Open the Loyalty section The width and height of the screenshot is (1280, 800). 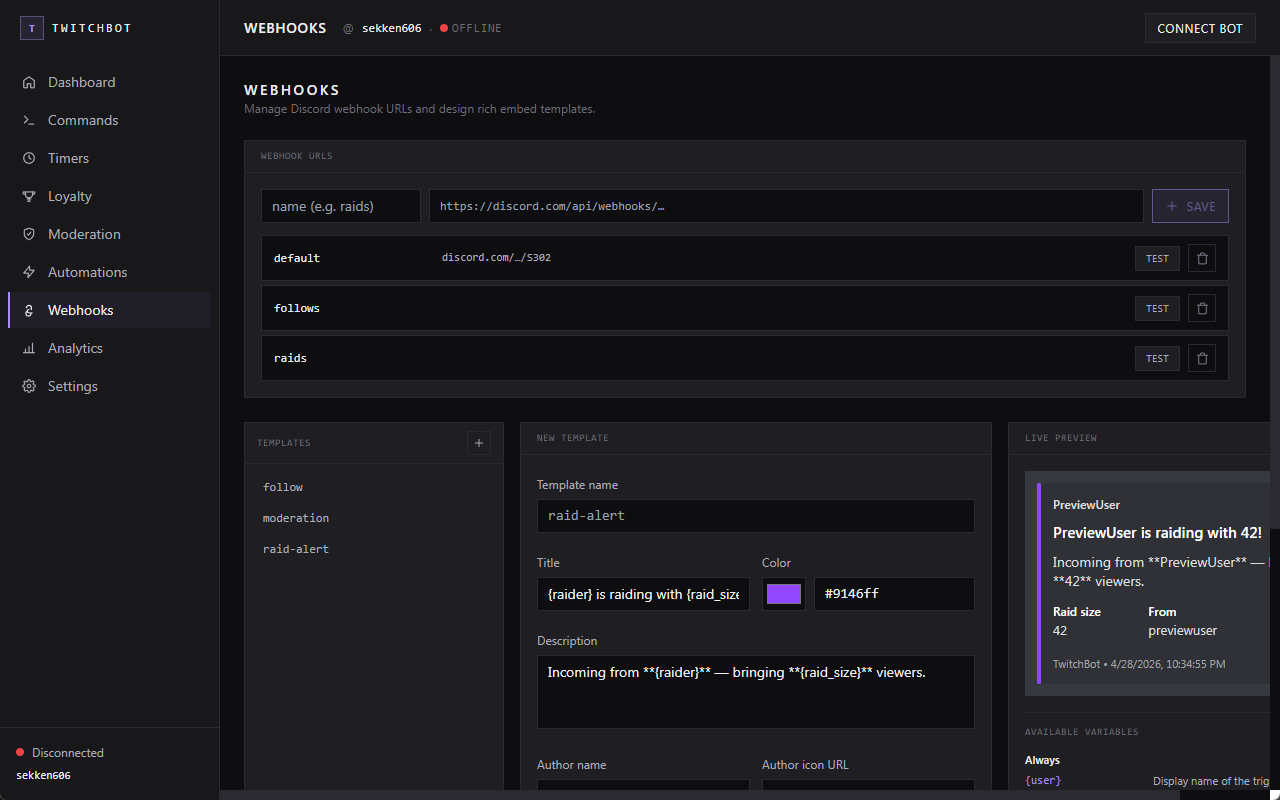(109, 196)
